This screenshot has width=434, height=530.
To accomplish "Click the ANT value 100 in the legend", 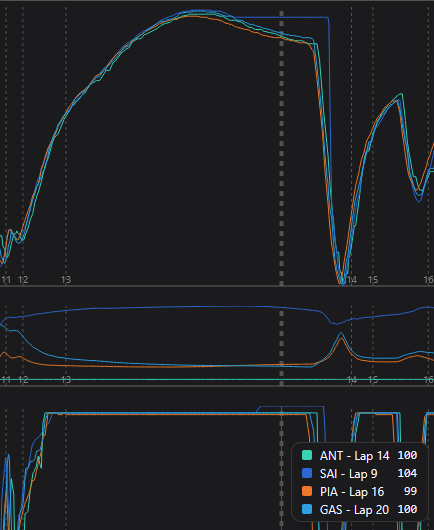I will coord(407,455).
